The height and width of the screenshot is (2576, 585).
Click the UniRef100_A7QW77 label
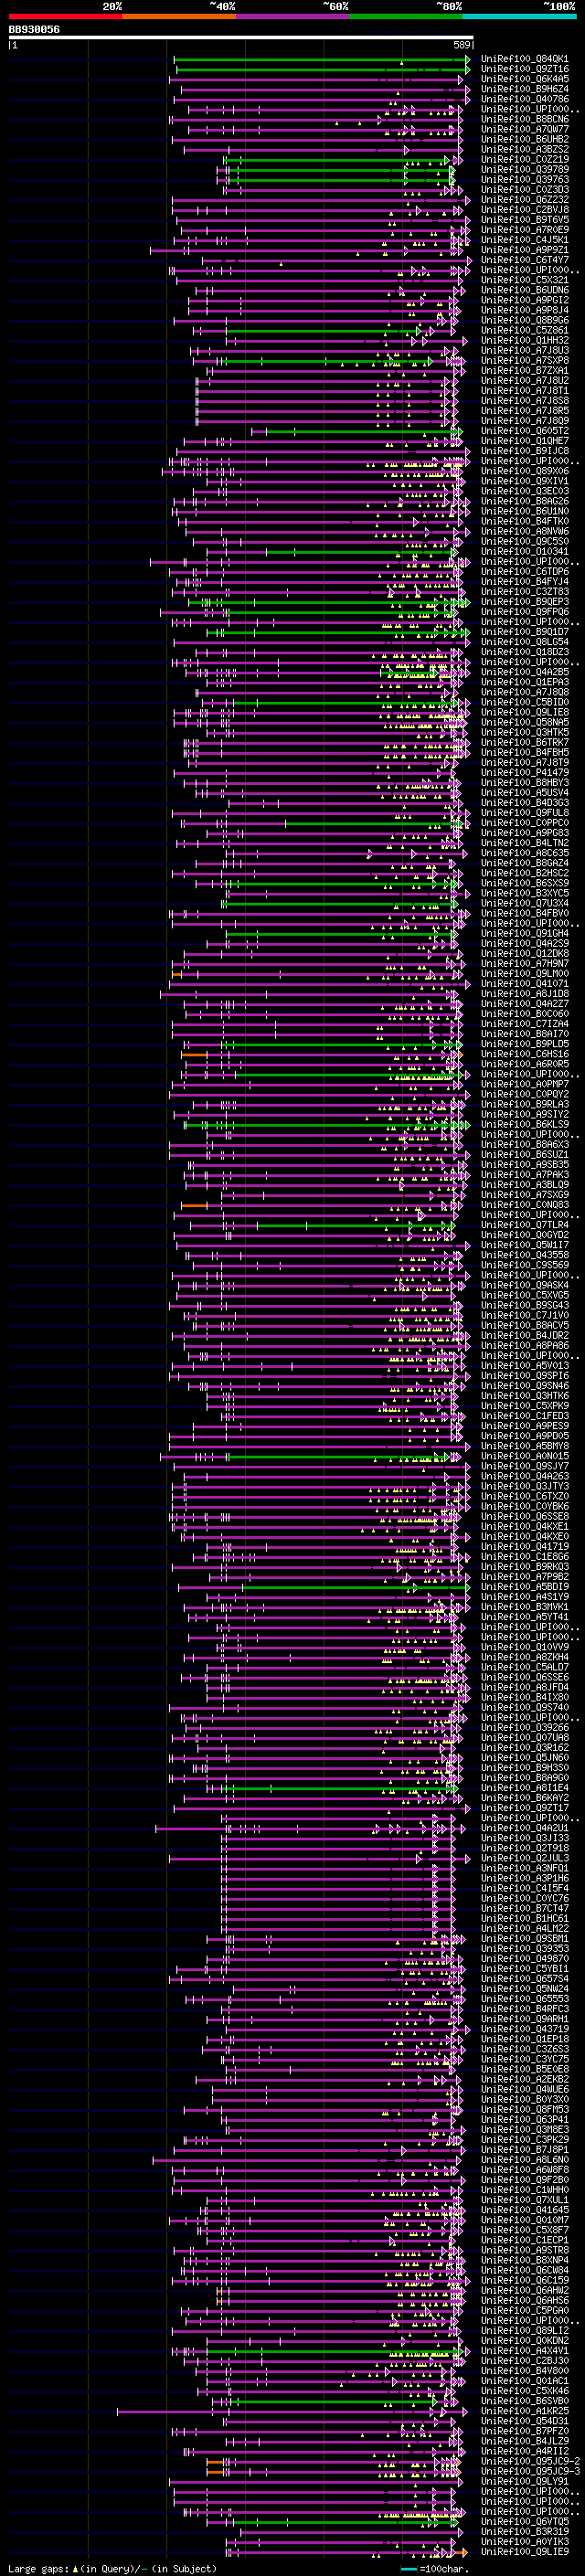pos(525,129)
